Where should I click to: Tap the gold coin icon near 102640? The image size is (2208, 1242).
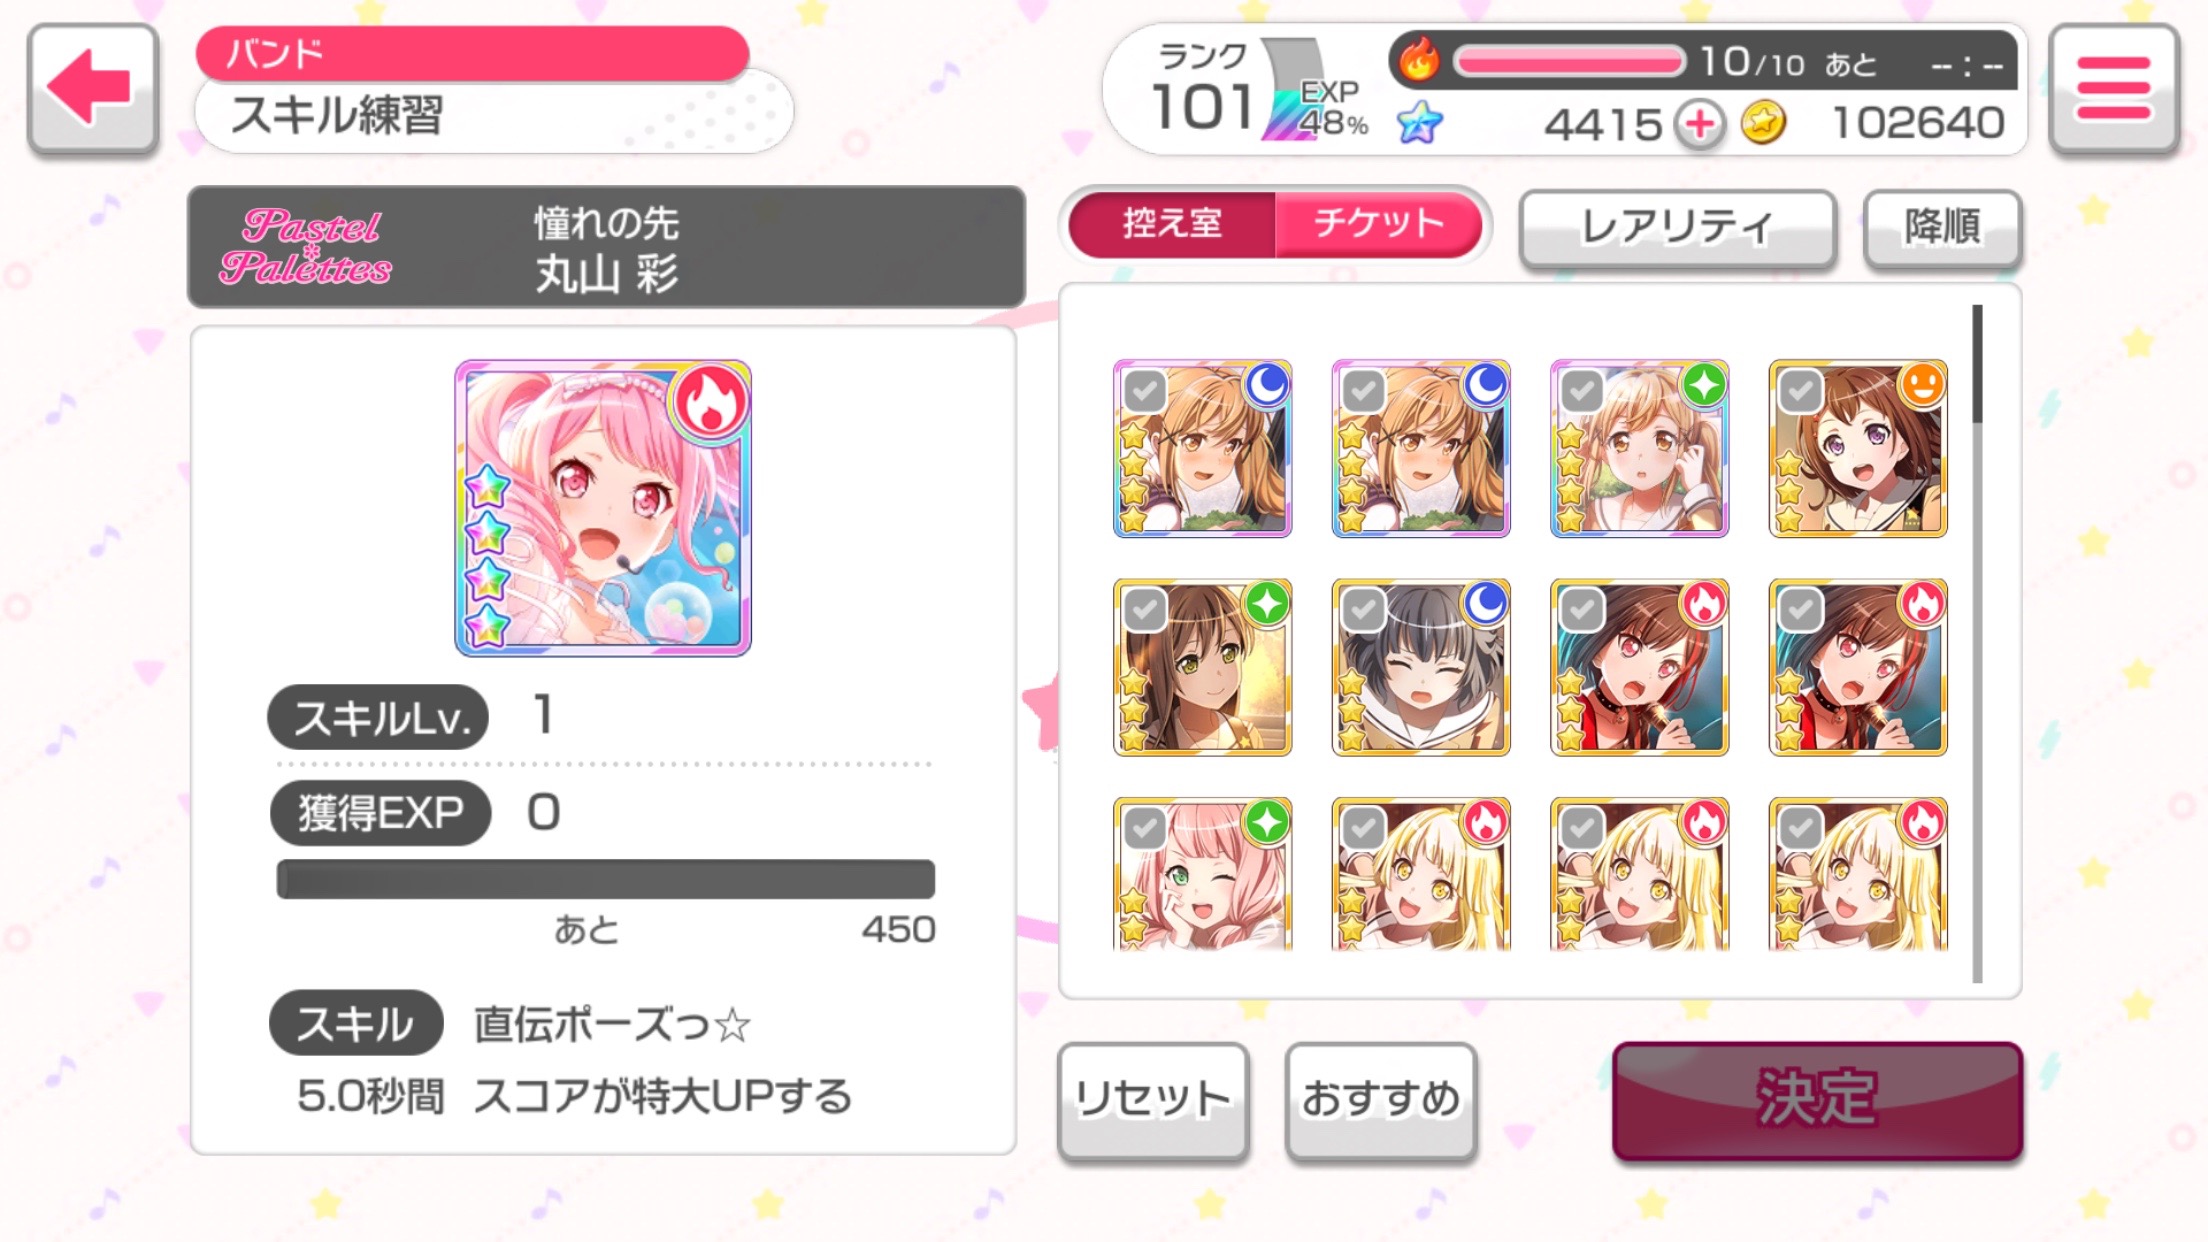click(x=1763, y=124)
